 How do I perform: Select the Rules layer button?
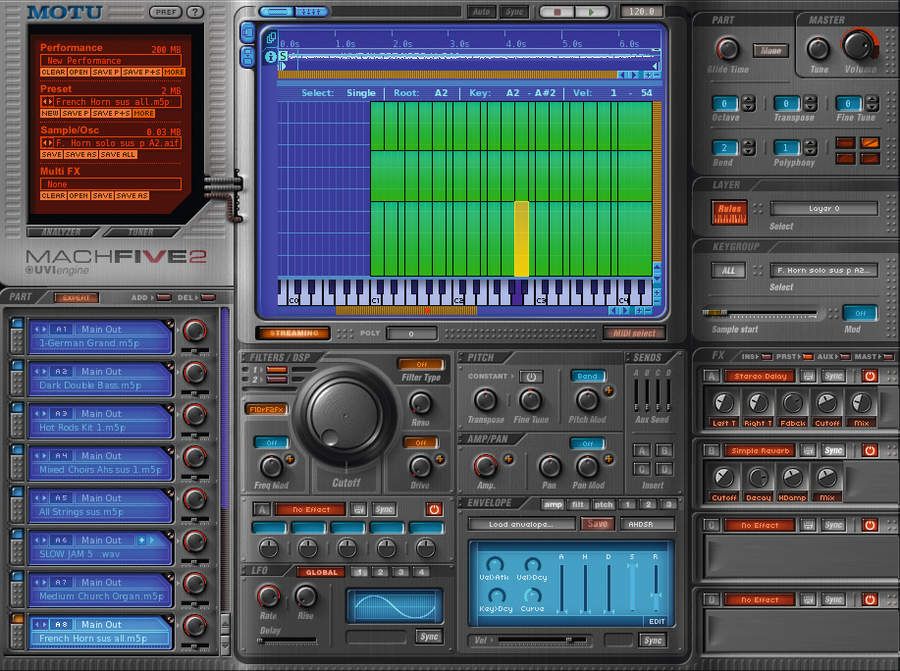click(729, 212)
